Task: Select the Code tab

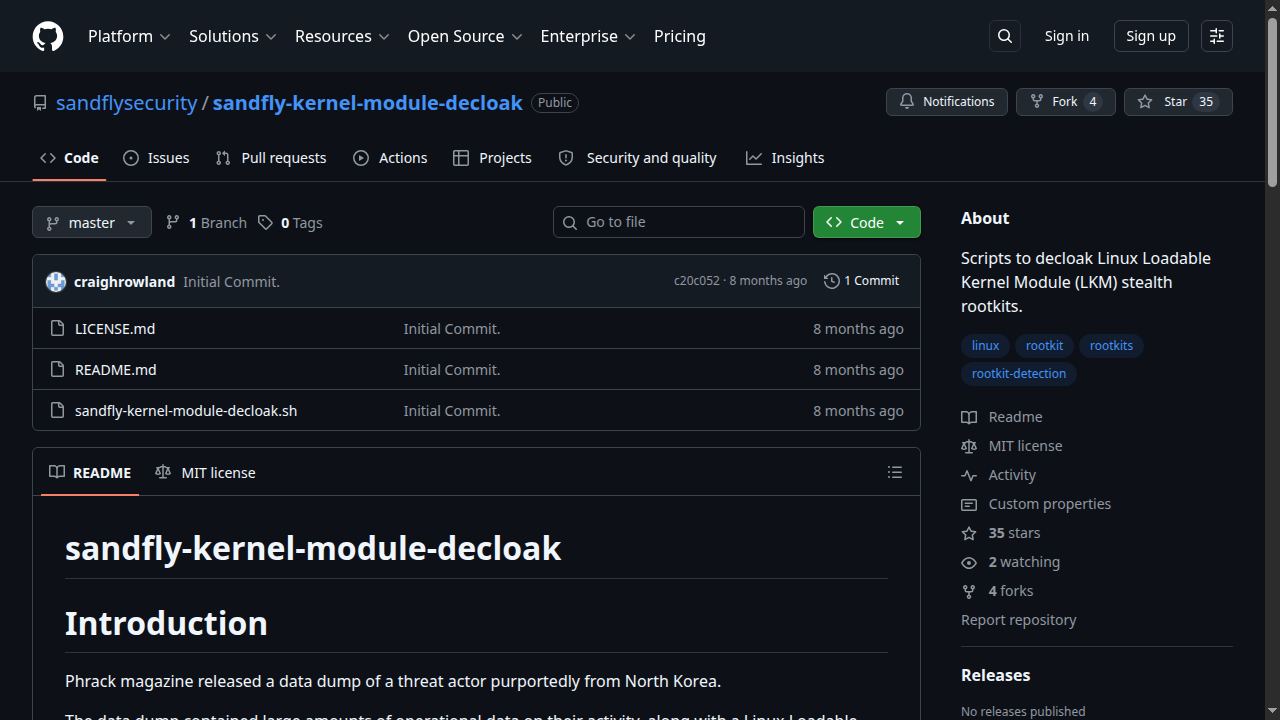Action: tap(69, 158)
